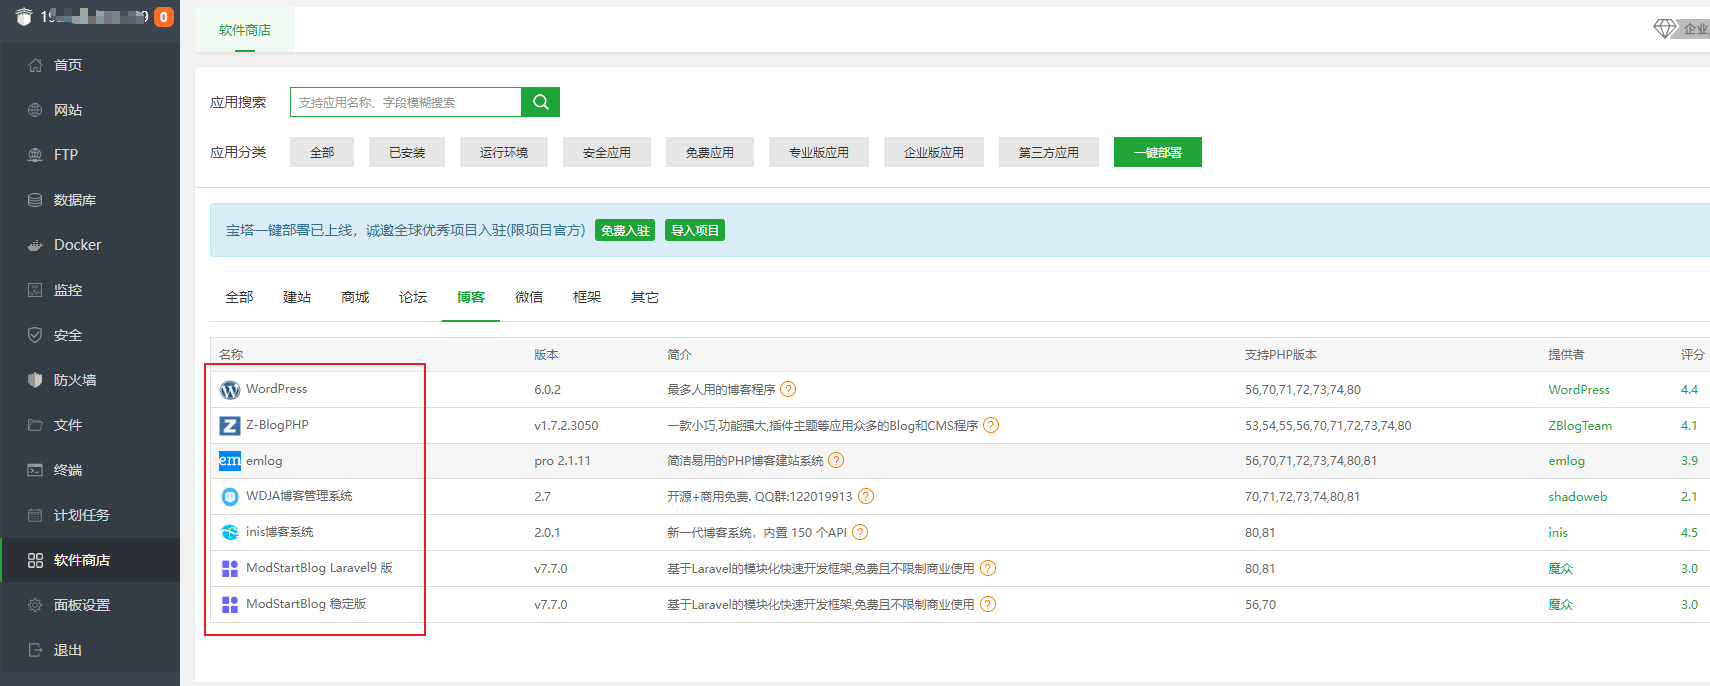The width and height of the screenshot is (1710, 686).
Task: Click the Z-BlogPHP logo icon
Action: tap(230, 426)
